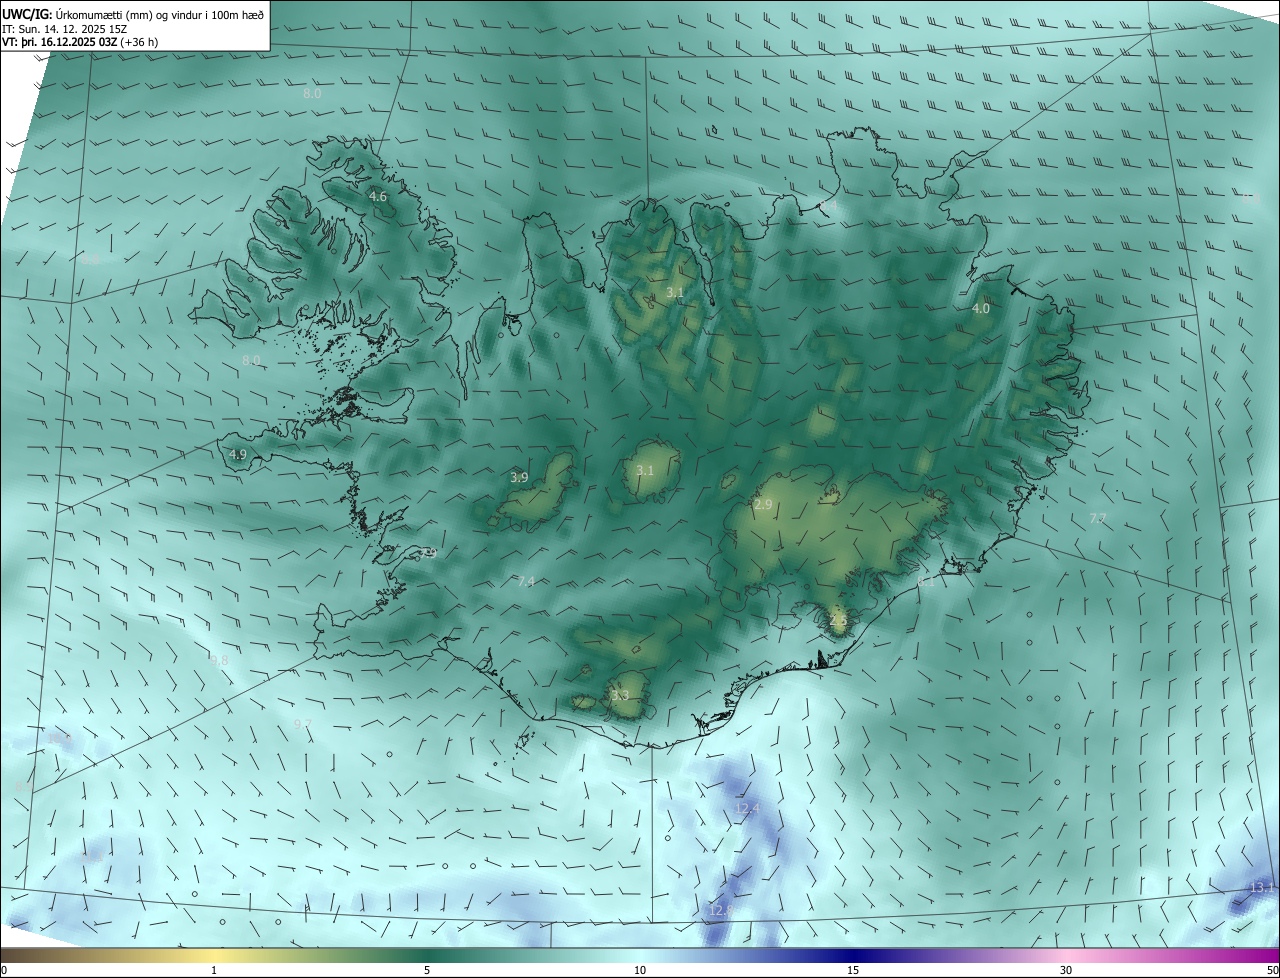Click the '9.8' value over the southwest sea
The width and height of the screenshot is (1280, 978).
tap(219, 660)
